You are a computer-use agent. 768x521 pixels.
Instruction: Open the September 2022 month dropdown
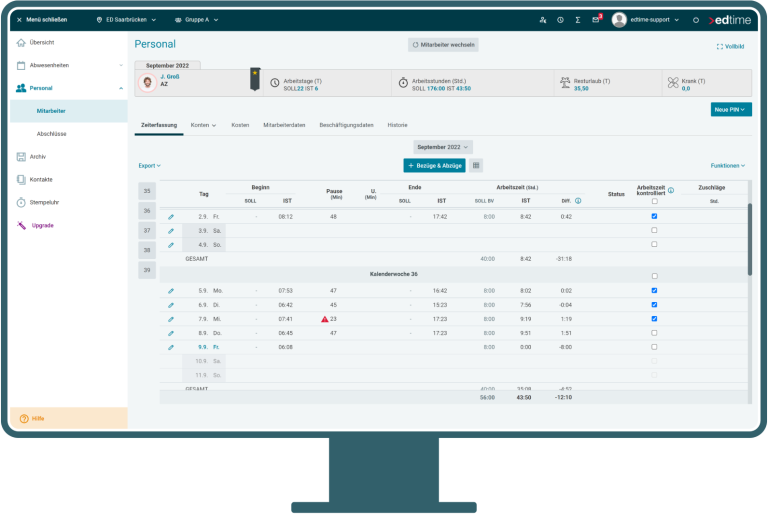click(443, 147)
